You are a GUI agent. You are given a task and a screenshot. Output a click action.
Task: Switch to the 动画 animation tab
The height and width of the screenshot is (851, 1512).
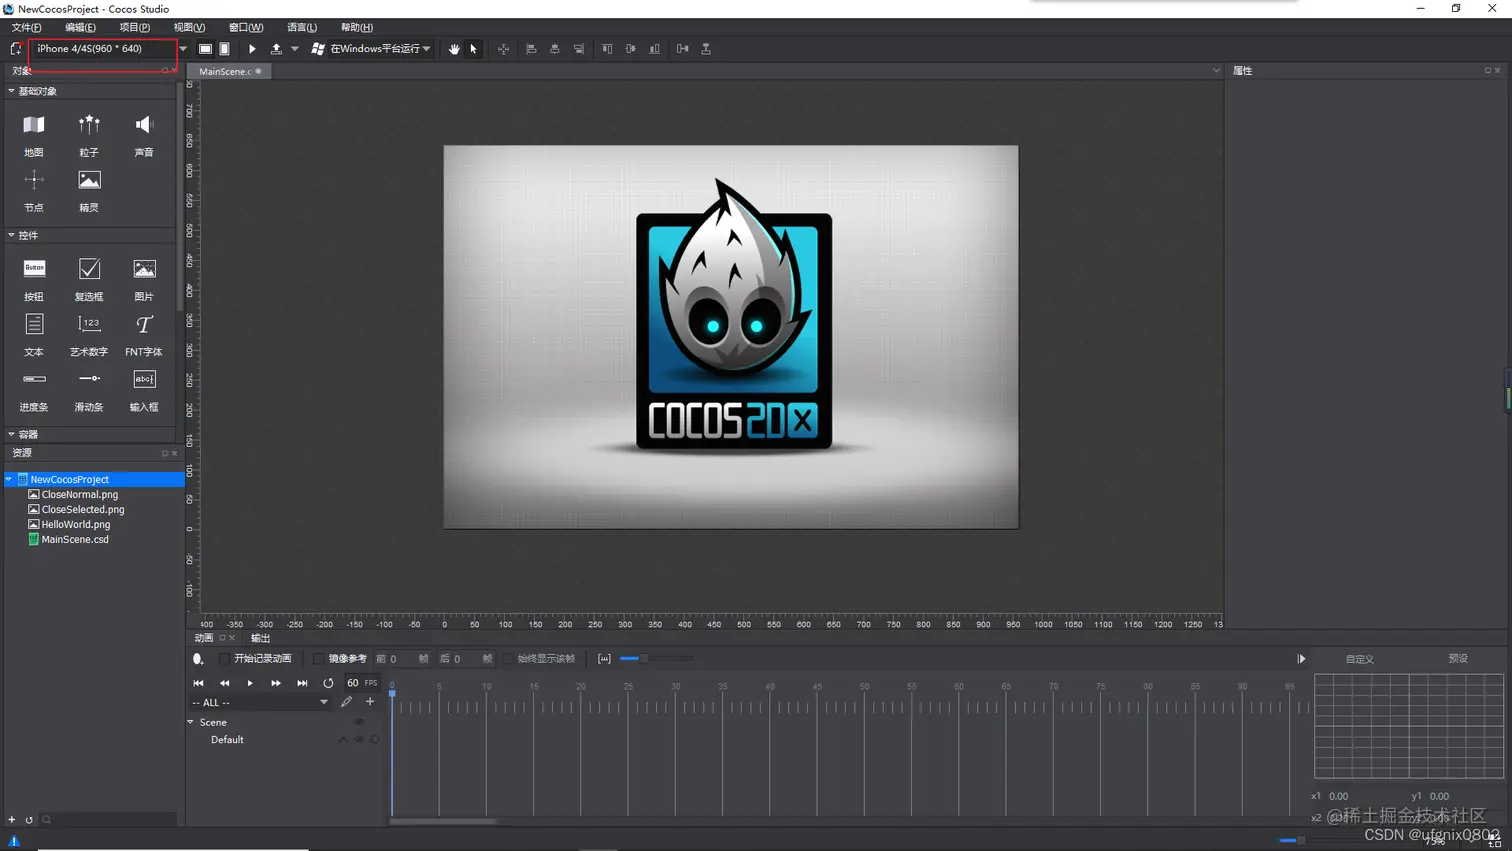coord(204,638)
